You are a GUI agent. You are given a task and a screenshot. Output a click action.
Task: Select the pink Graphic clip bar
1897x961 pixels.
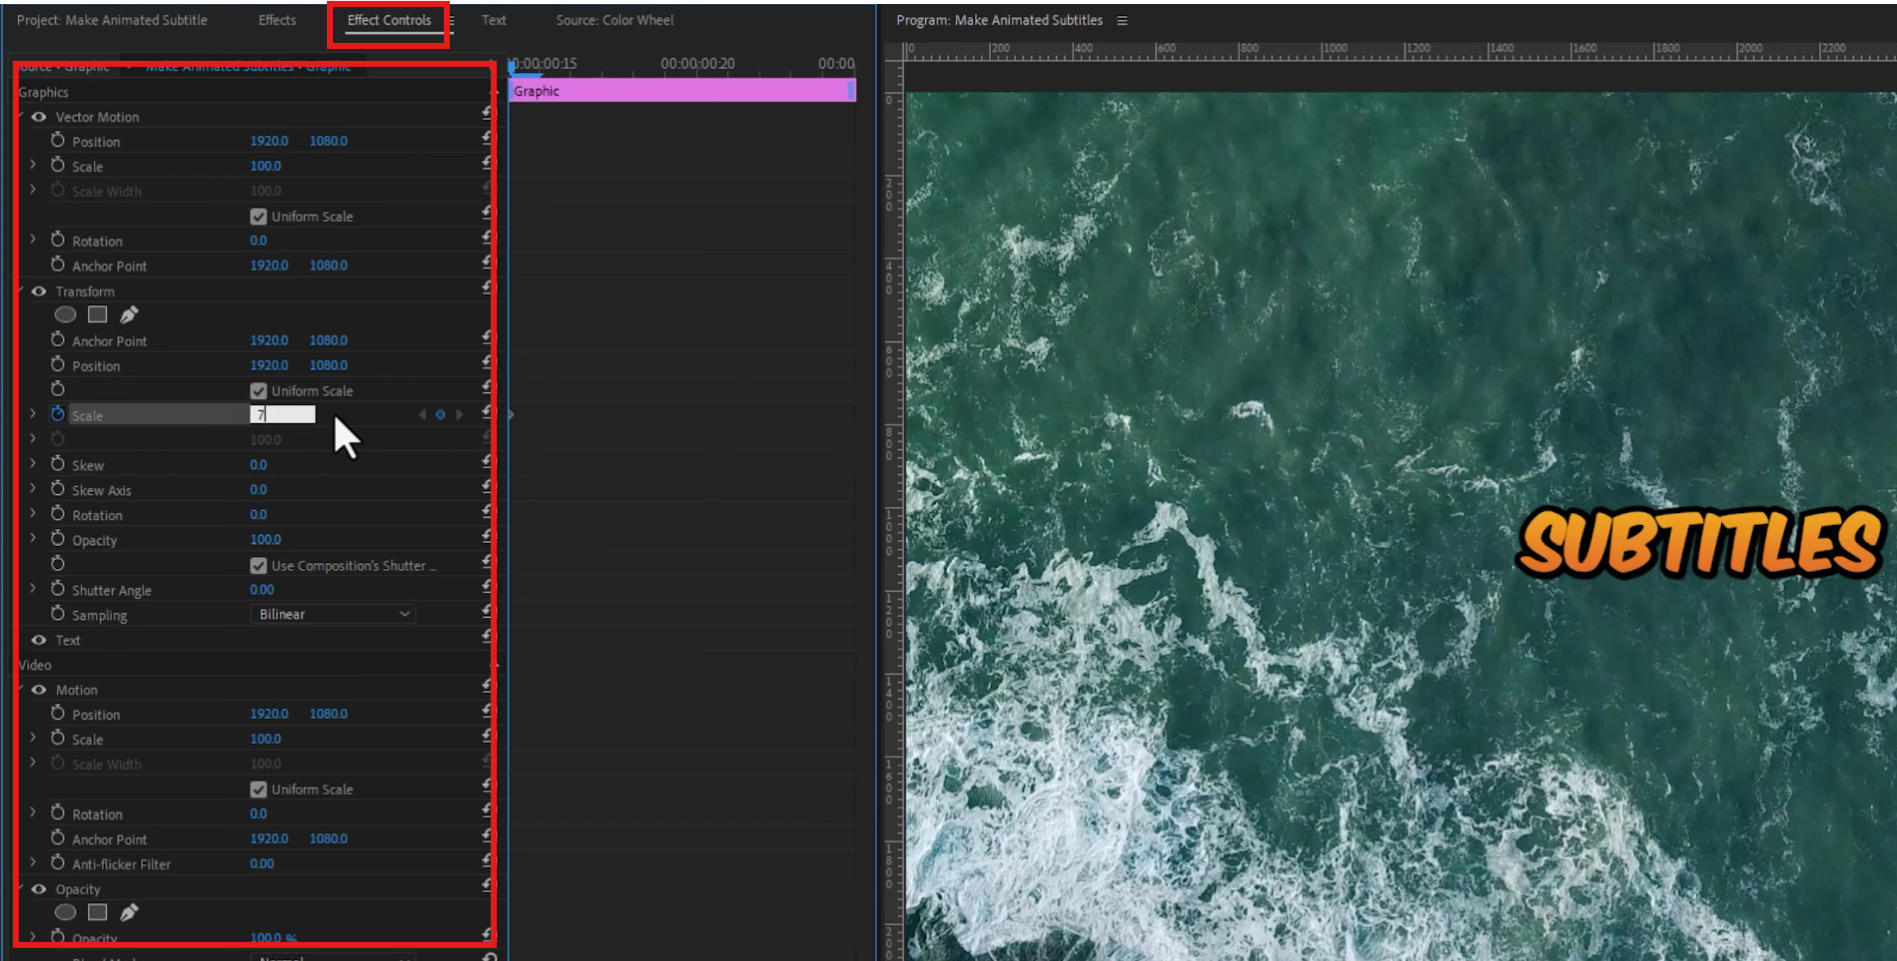pyautogui.click(x=680, y=91)
